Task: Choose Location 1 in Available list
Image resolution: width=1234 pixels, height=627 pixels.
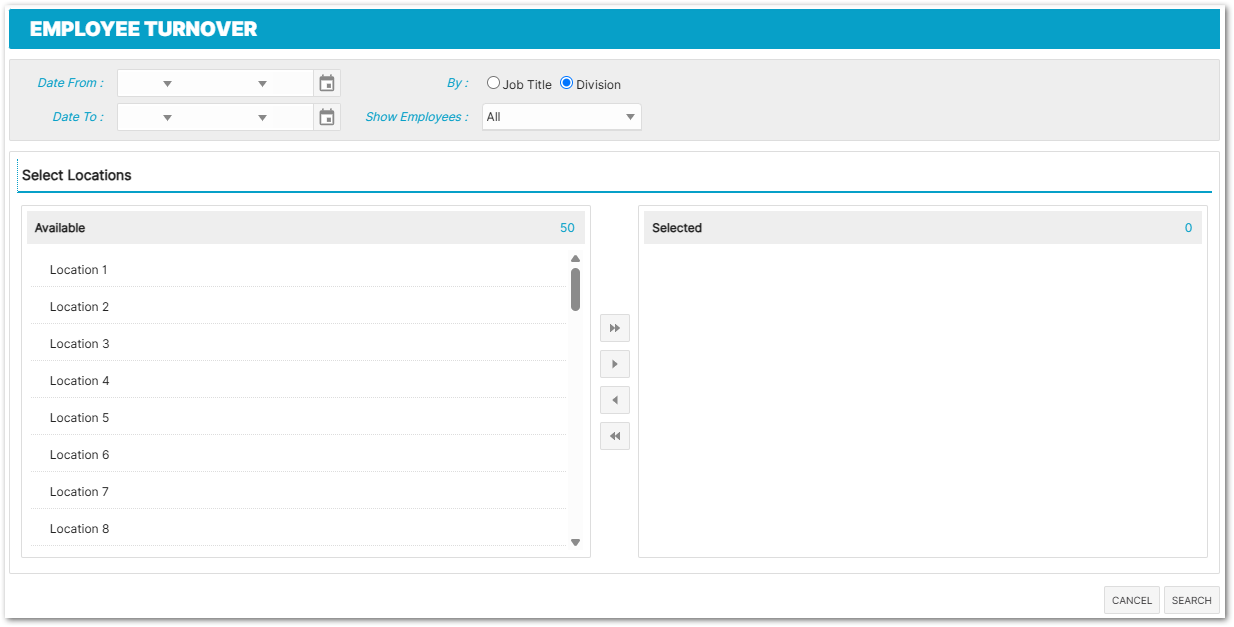Action: click(x=79, y=270)
